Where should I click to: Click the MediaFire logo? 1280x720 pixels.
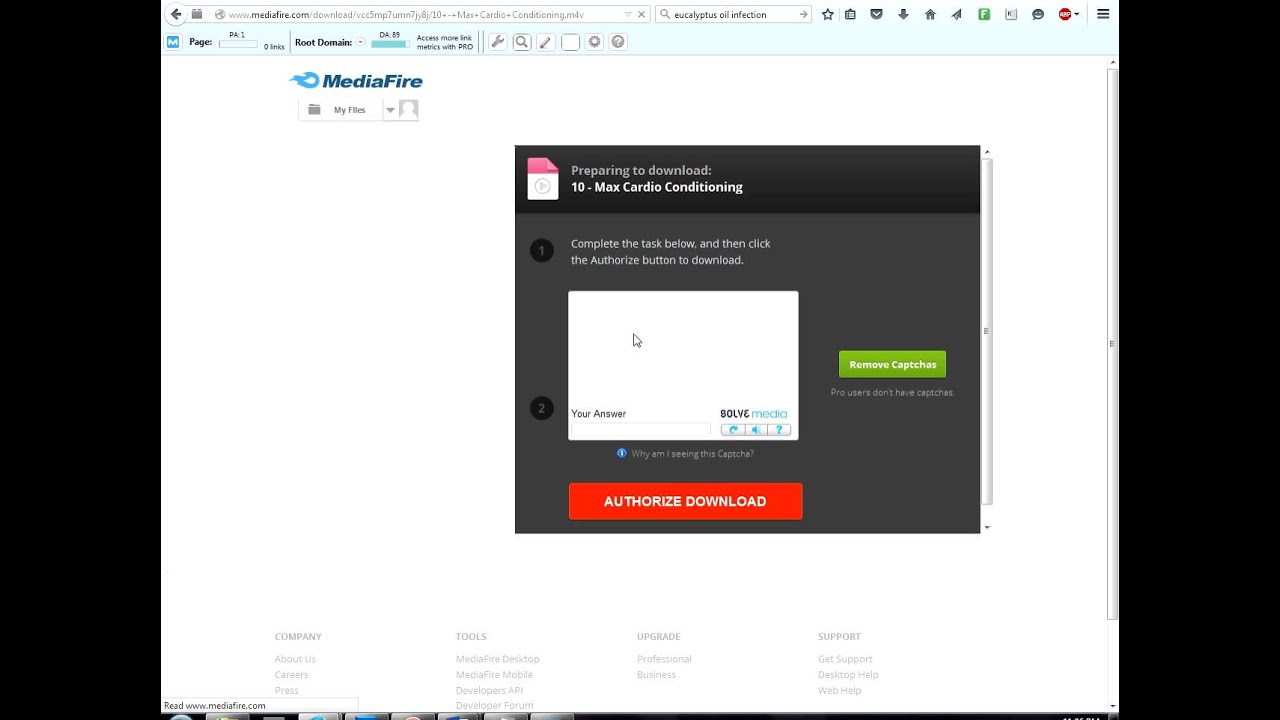tap(356, 81)
